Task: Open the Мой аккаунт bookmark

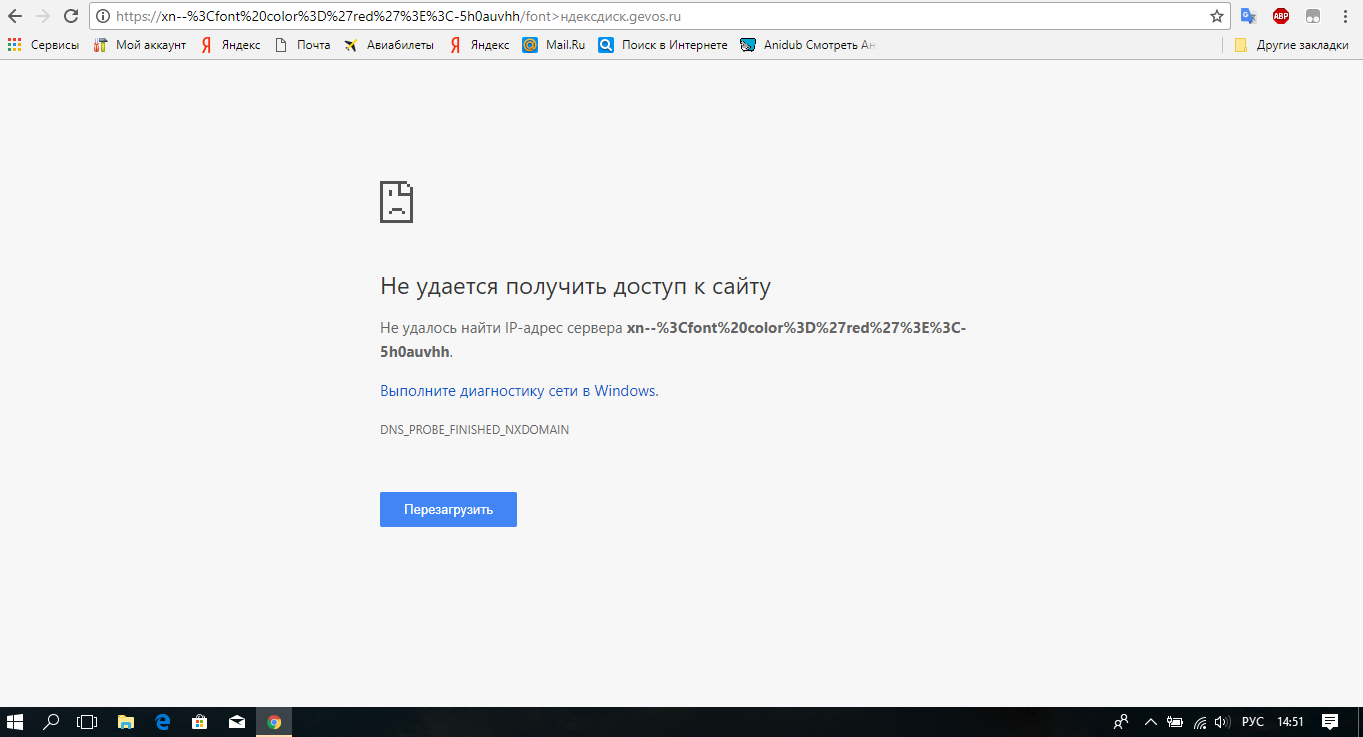Action: 140,45
